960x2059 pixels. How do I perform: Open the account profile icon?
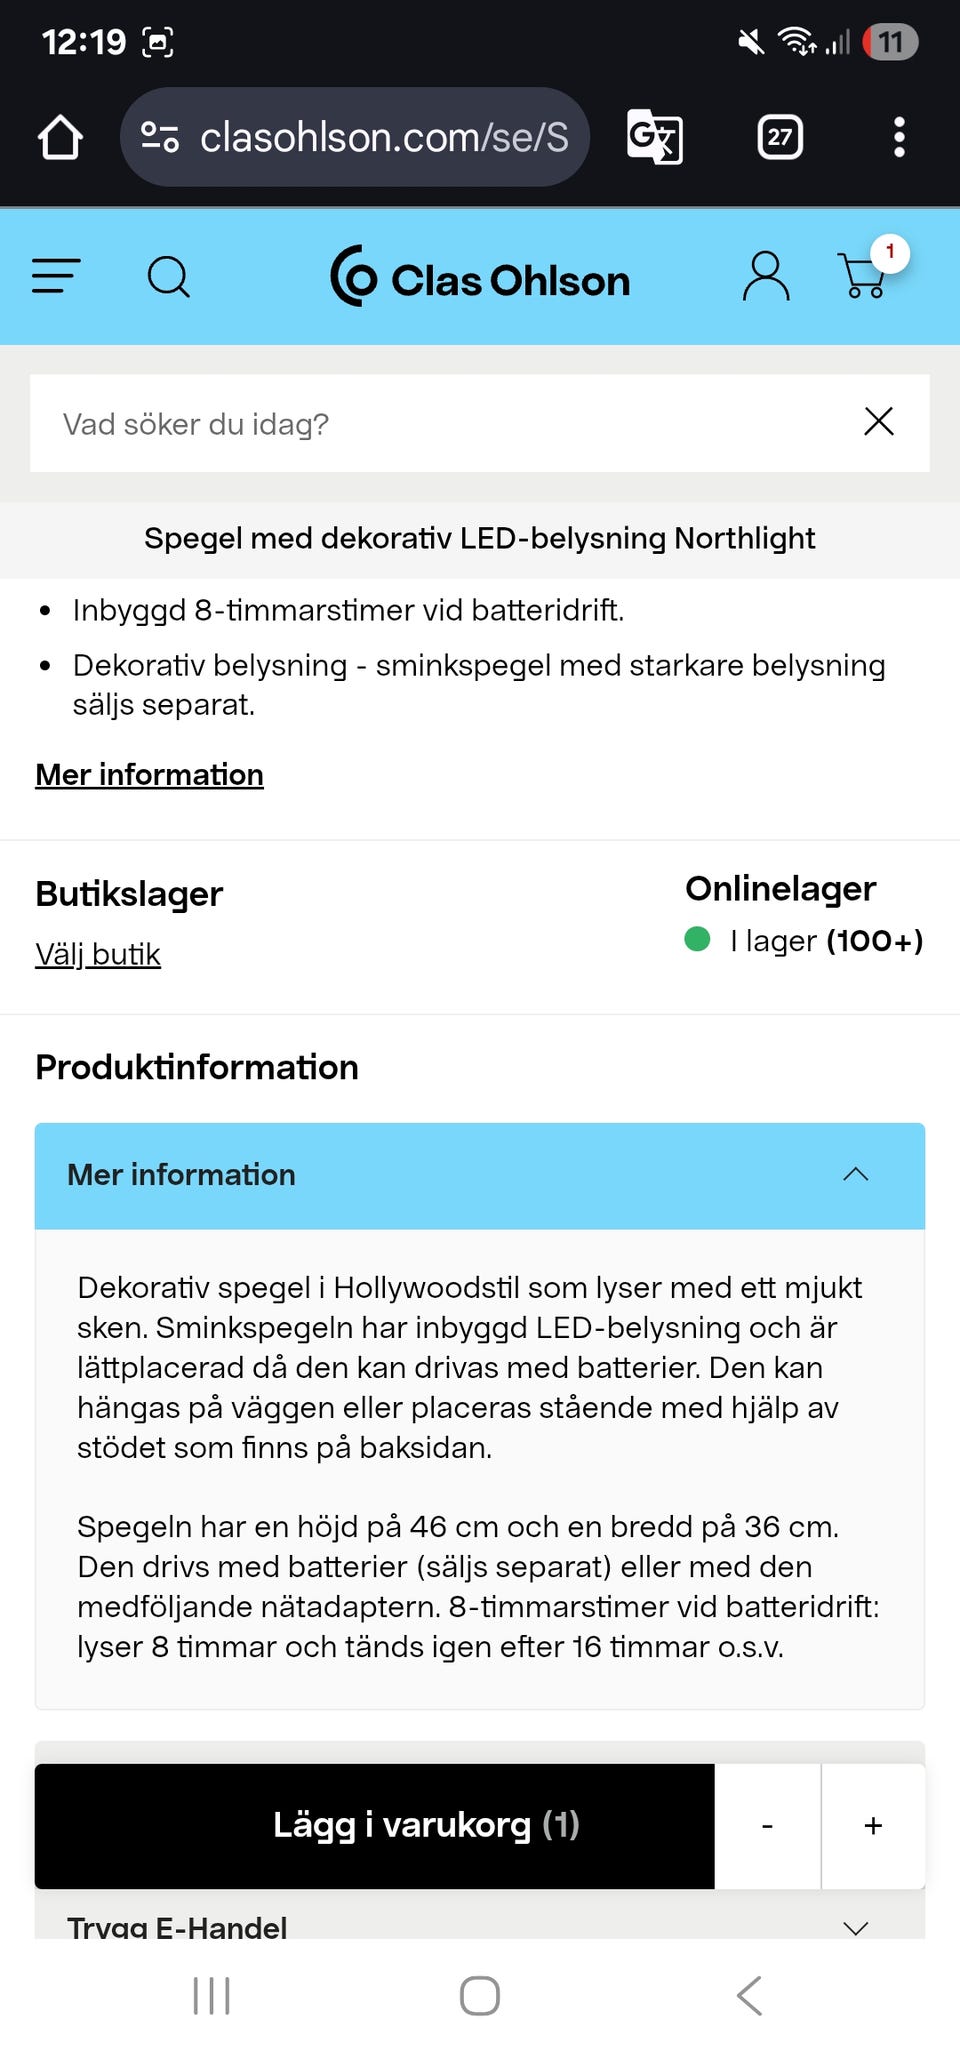point(765,277)
